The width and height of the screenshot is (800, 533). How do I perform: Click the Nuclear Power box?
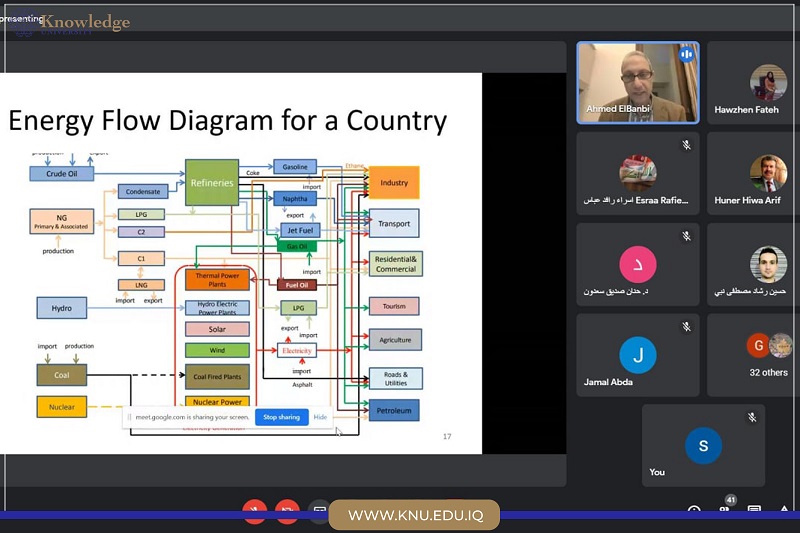tap(217, 401)
